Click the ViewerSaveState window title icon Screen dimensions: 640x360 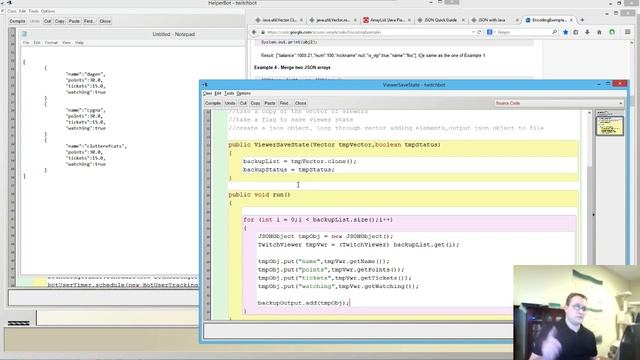point(205,84)
